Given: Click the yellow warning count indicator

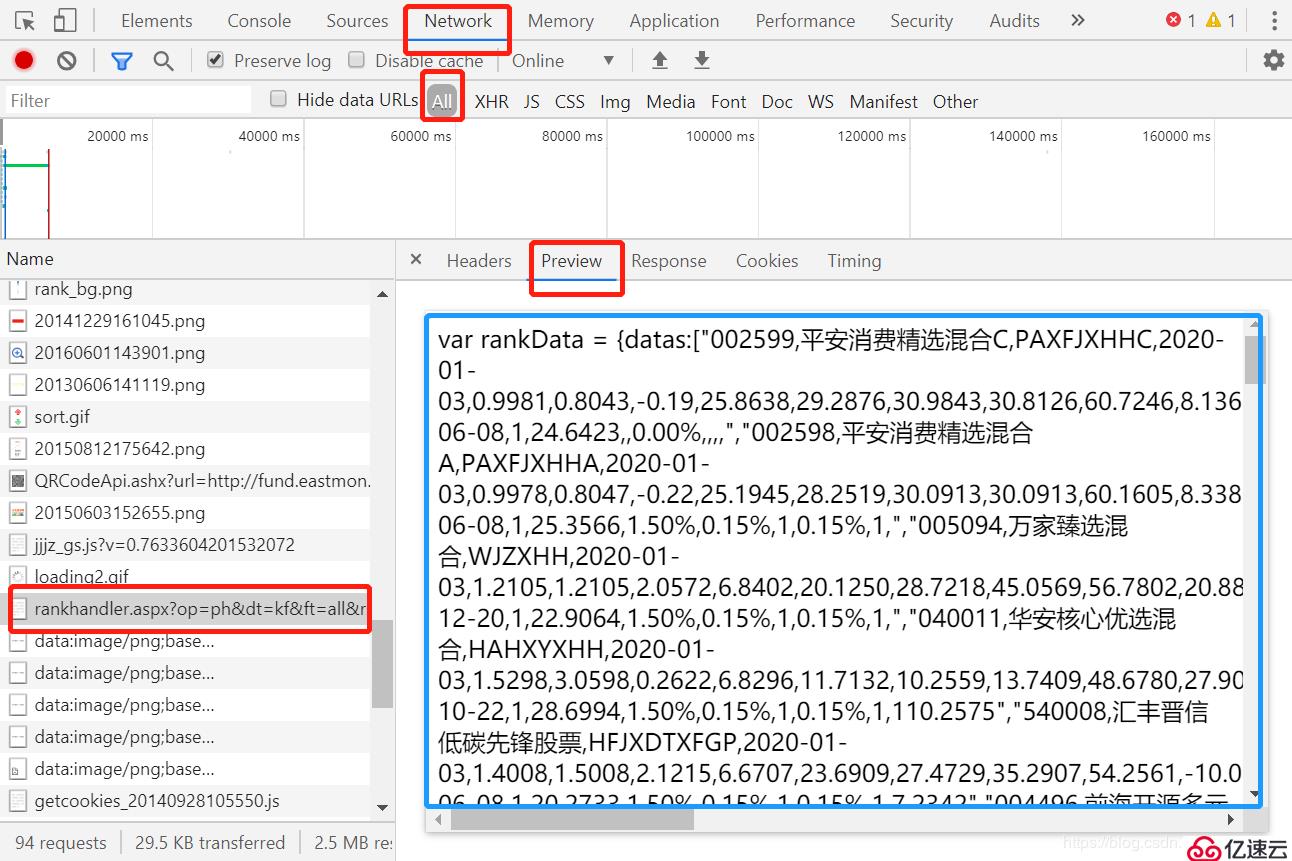Looking at the screenshot, I should pyautogui.click(x=1221, y=20).
